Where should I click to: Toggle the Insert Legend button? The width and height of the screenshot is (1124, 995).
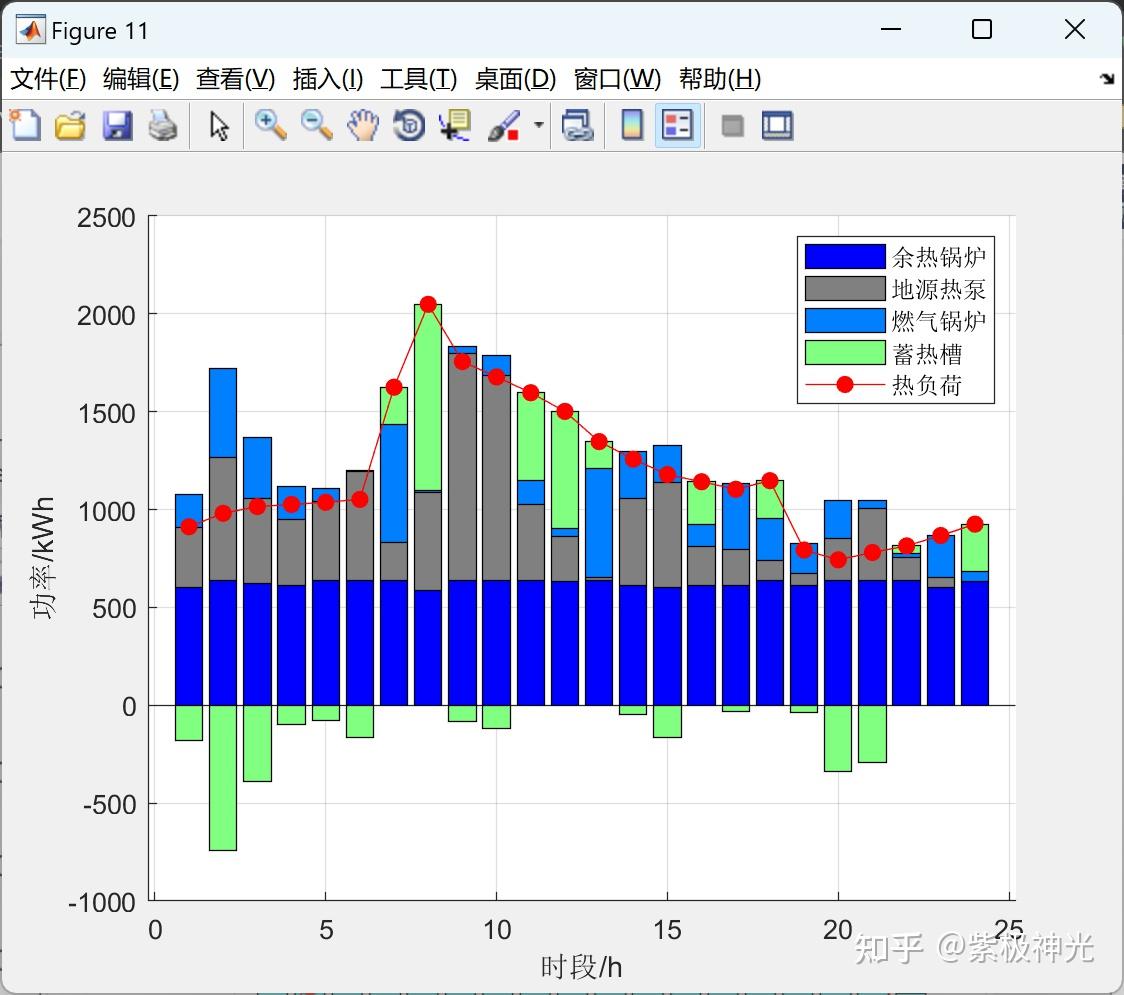click(x=677, y=125)
